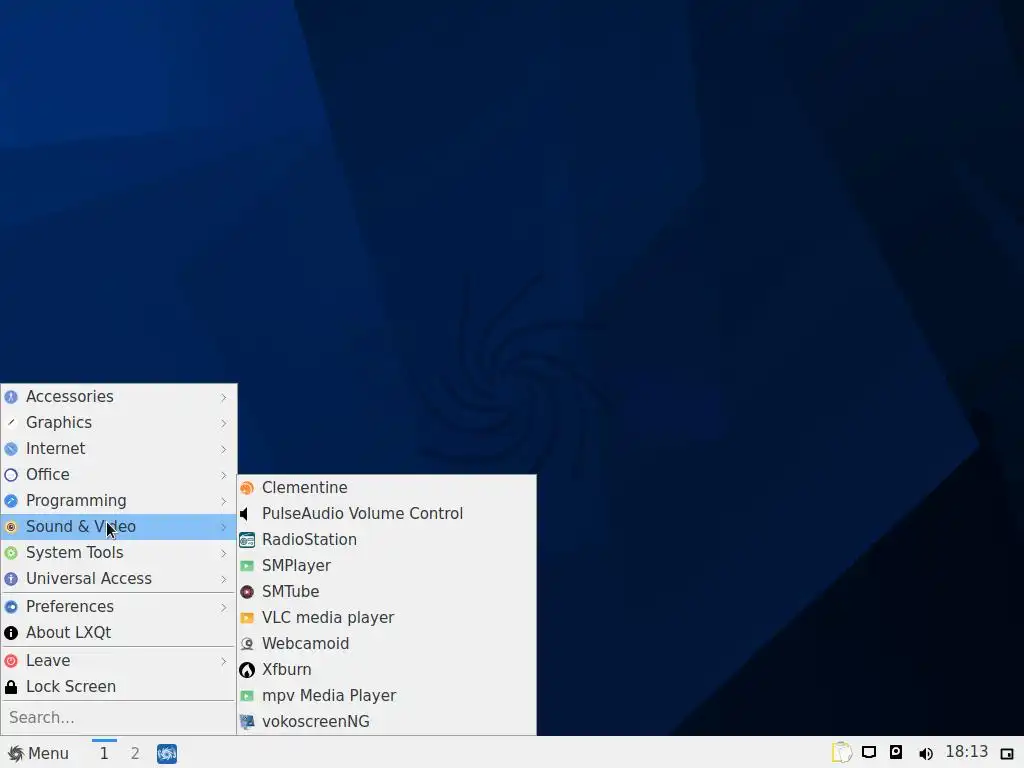This screenshot has width=1024, height=768.
Task: Switch to desktop 2
Action: (135, 754)
